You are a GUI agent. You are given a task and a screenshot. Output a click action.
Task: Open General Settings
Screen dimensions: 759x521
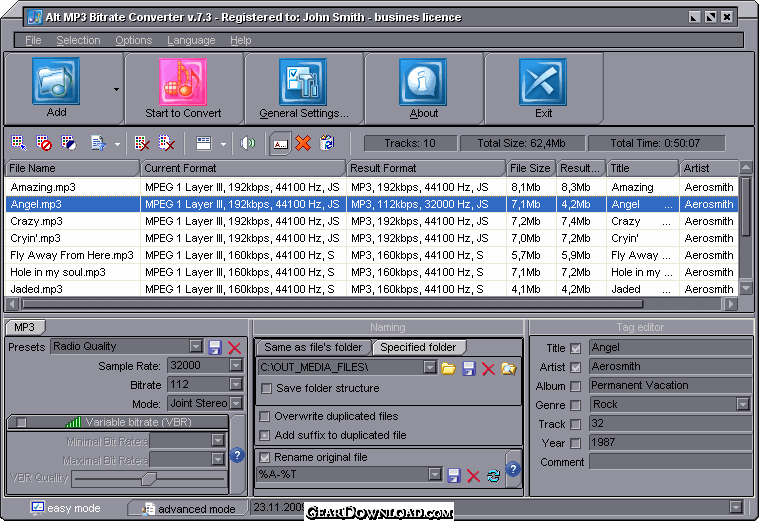pos(303,89)
